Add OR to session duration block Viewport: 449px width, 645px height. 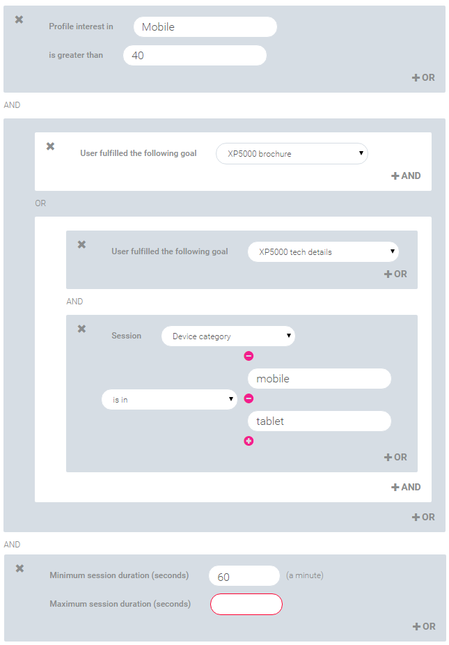click(424, 626)
